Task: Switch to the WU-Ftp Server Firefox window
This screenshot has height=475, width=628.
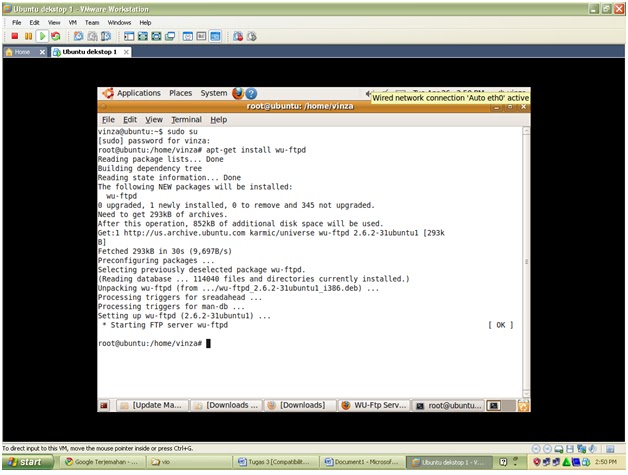Action: click(x=374, y=405)
